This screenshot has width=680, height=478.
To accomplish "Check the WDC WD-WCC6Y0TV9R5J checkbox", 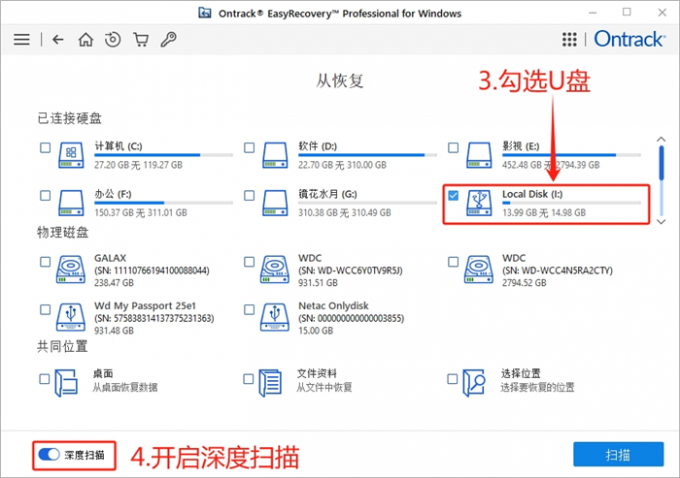I will click(249, 262).
